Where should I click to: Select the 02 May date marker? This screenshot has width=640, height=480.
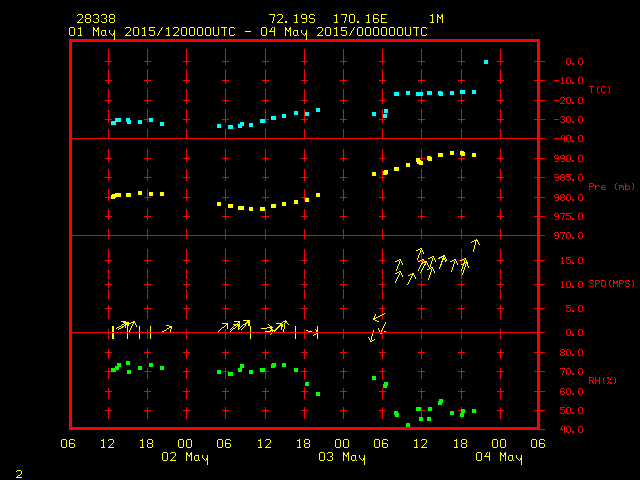click(x=185, y=458)
